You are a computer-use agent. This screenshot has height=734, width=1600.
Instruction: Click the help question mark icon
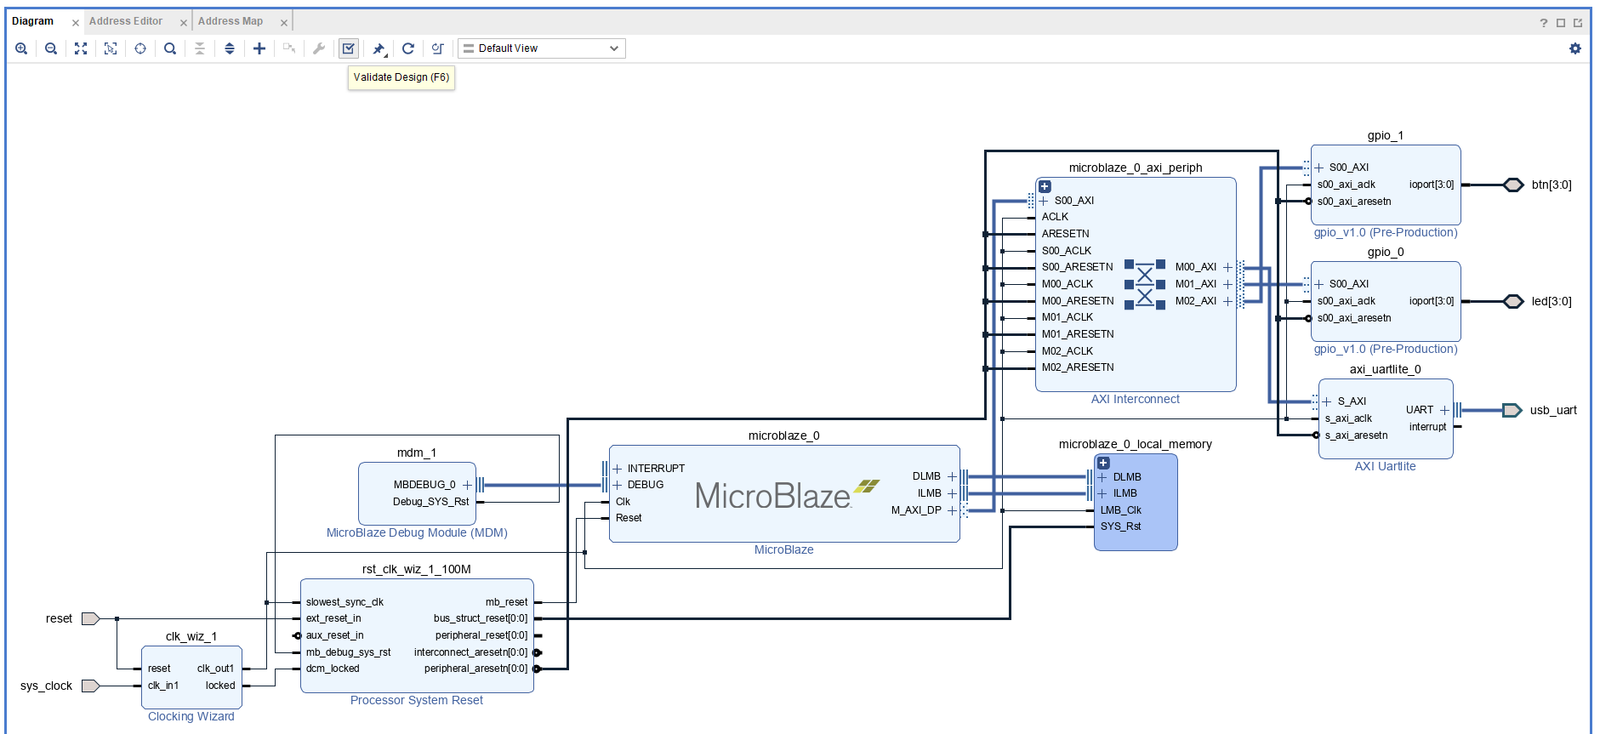1543,22
